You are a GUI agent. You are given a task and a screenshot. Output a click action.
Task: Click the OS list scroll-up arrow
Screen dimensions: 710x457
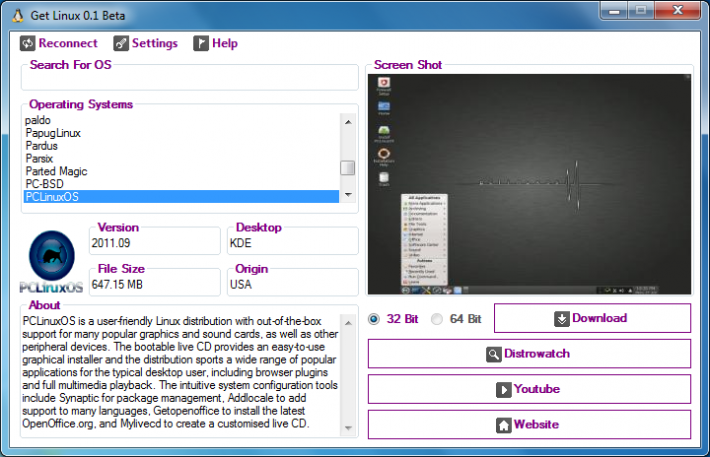pos(348,122)
